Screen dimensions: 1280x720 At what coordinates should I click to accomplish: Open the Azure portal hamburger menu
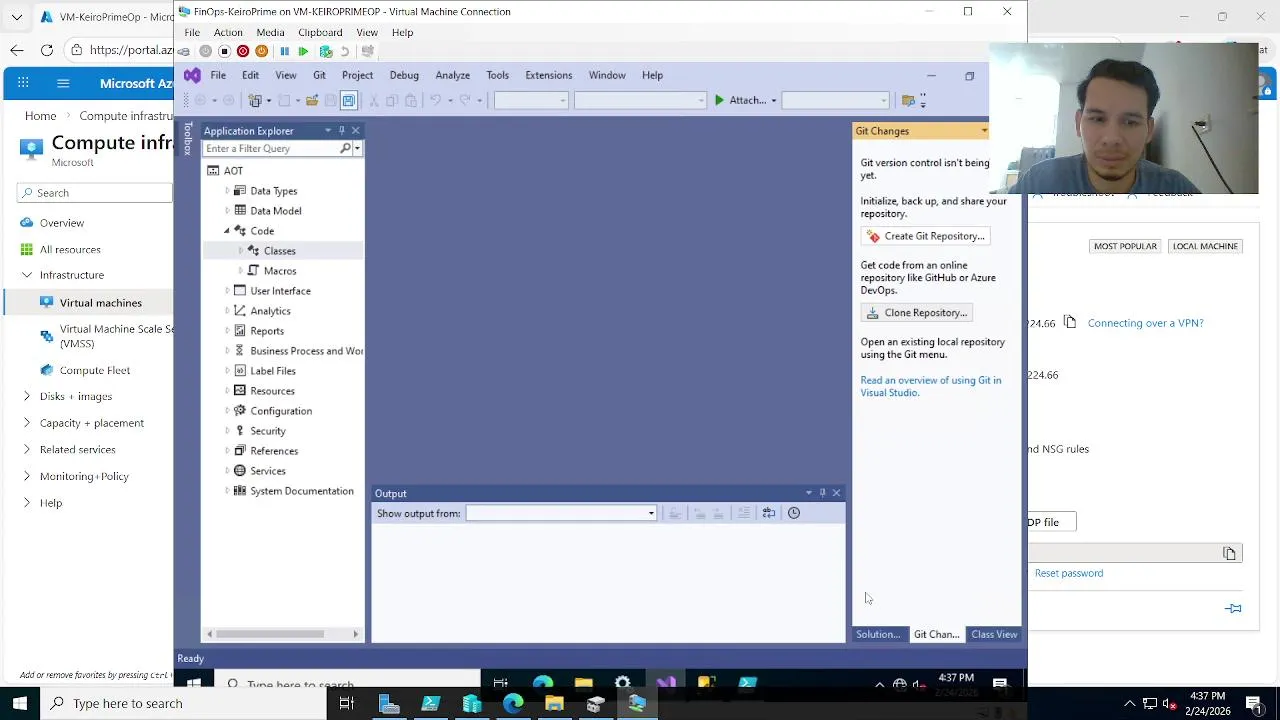click(x=63, y=84)
